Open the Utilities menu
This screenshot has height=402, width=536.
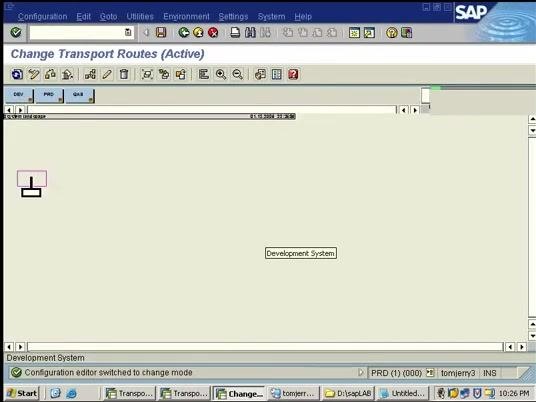140,16
